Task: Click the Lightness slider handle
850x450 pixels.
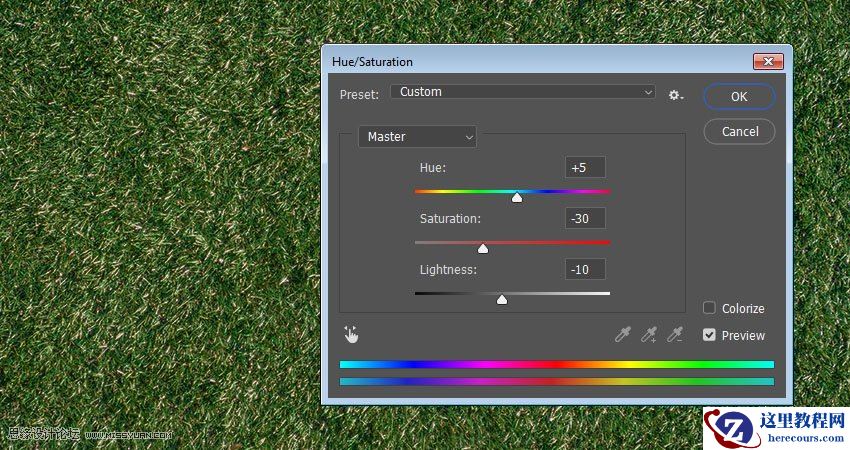Action: (502, 300)
